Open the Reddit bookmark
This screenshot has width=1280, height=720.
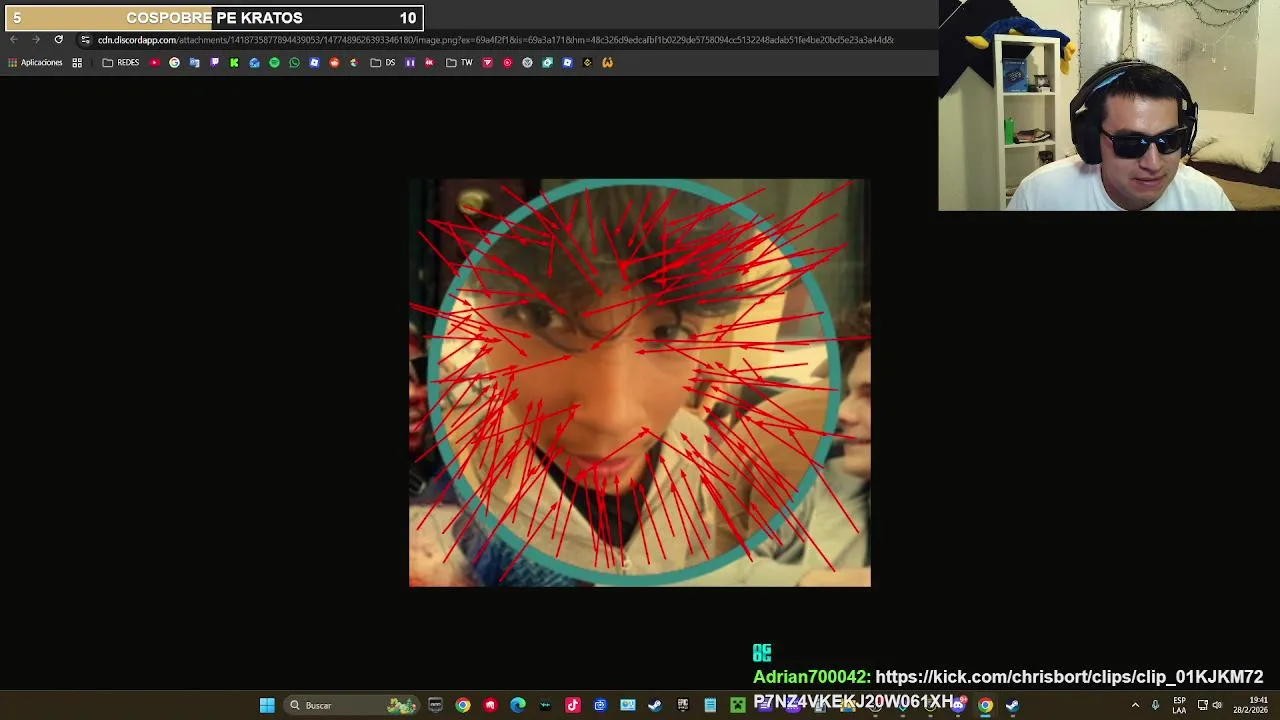point(334,62)
